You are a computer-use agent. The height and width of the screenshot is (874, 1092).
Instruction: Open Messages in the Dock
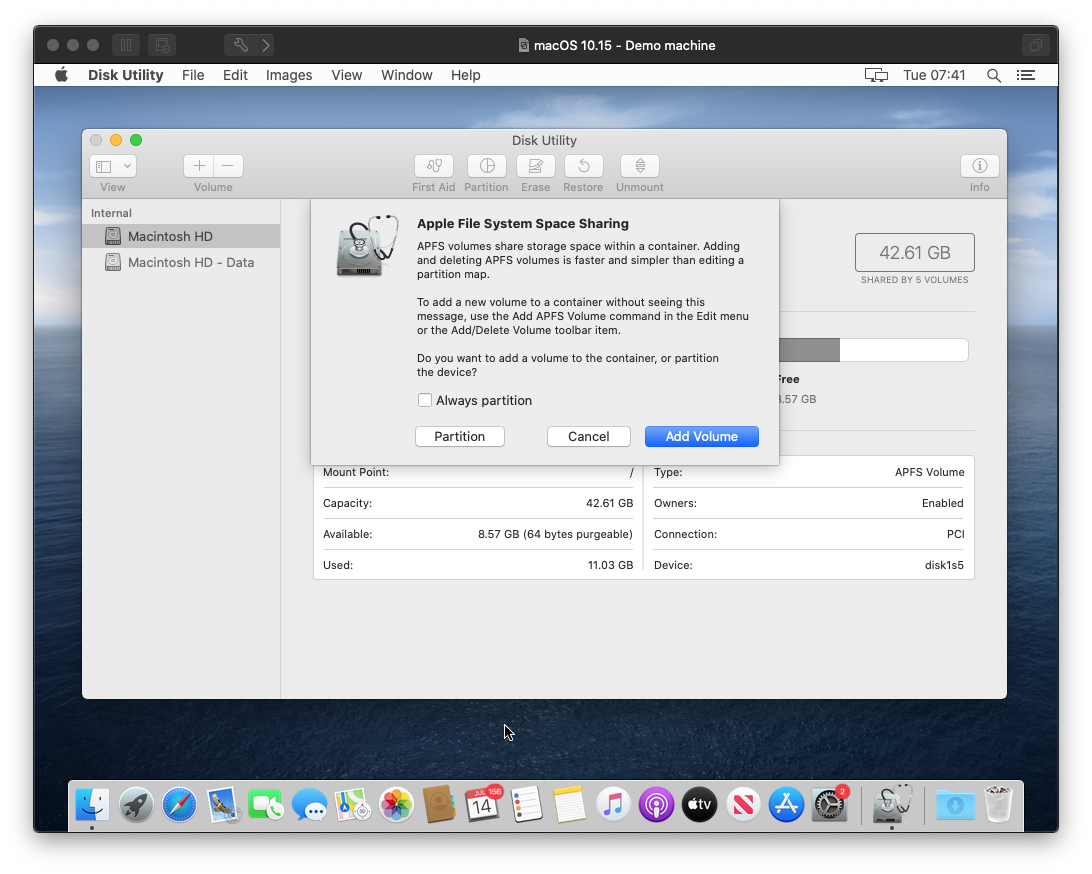309,805
